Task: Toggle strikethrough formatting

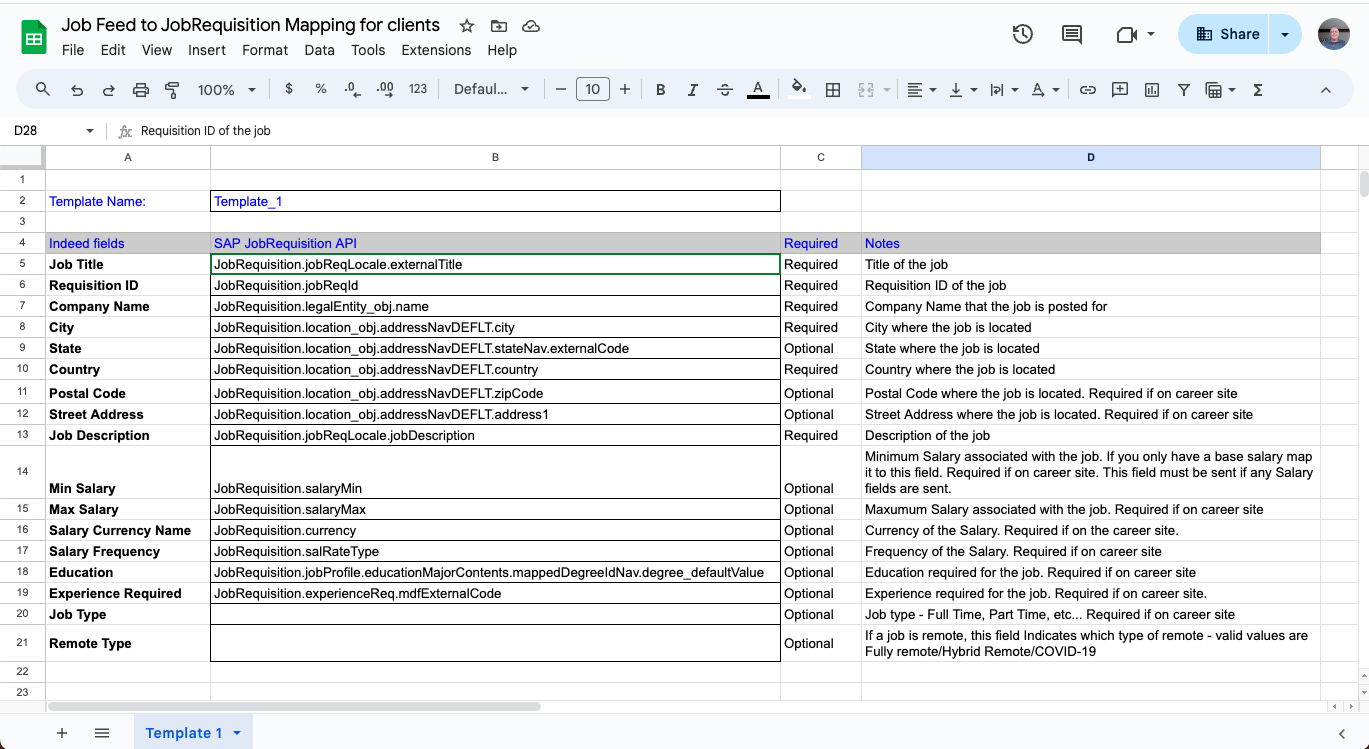Action: coord(725,89)
